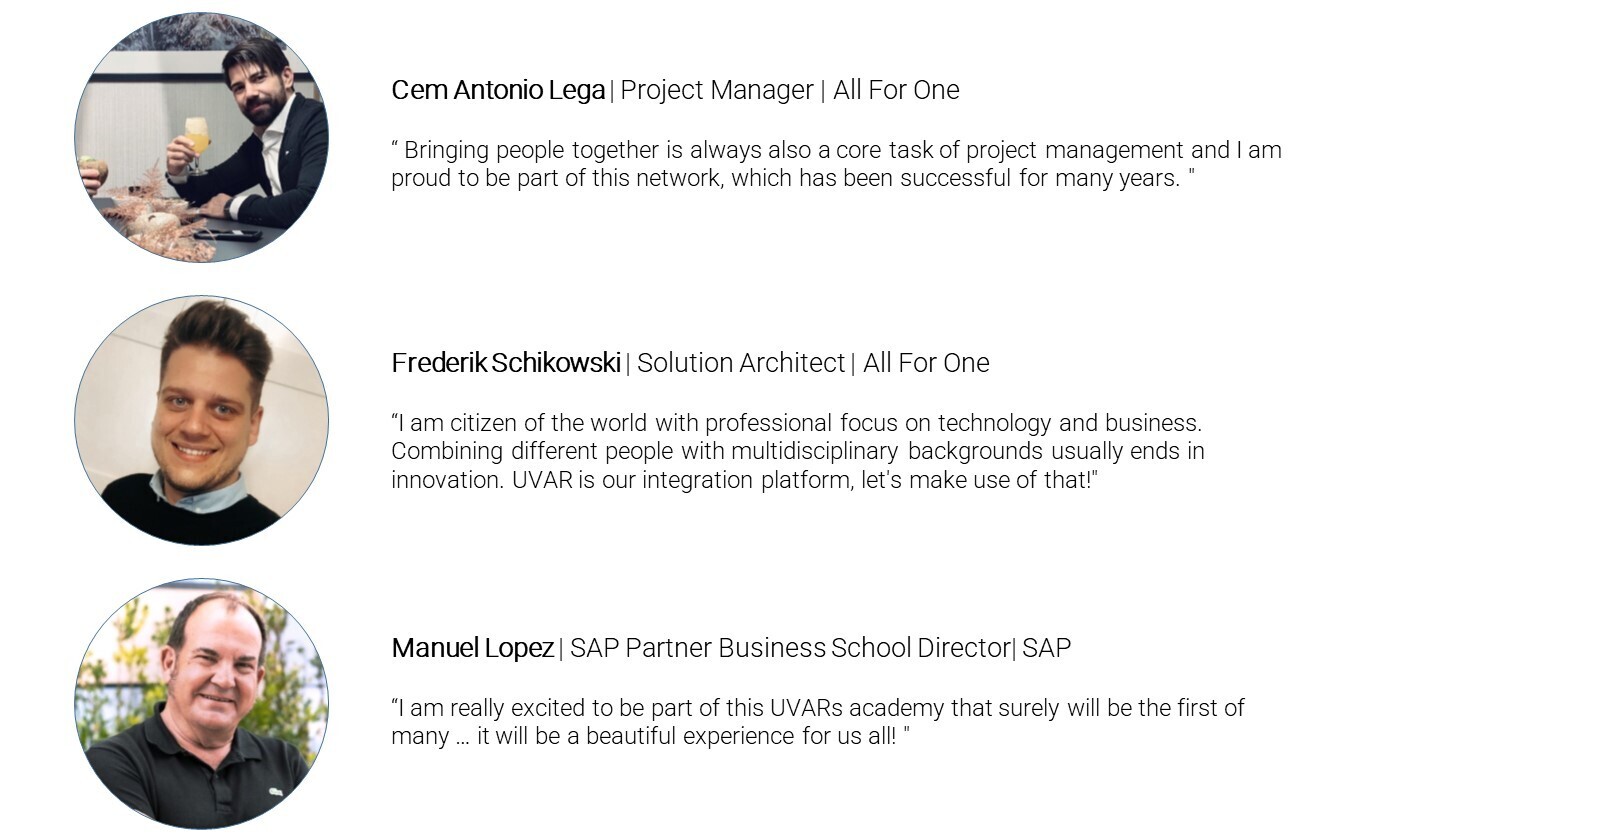Click quote line mentioning UVAR integration platform
This screenshot has height=840, width=1600.
pyautogui.click(x=744, y=480)
